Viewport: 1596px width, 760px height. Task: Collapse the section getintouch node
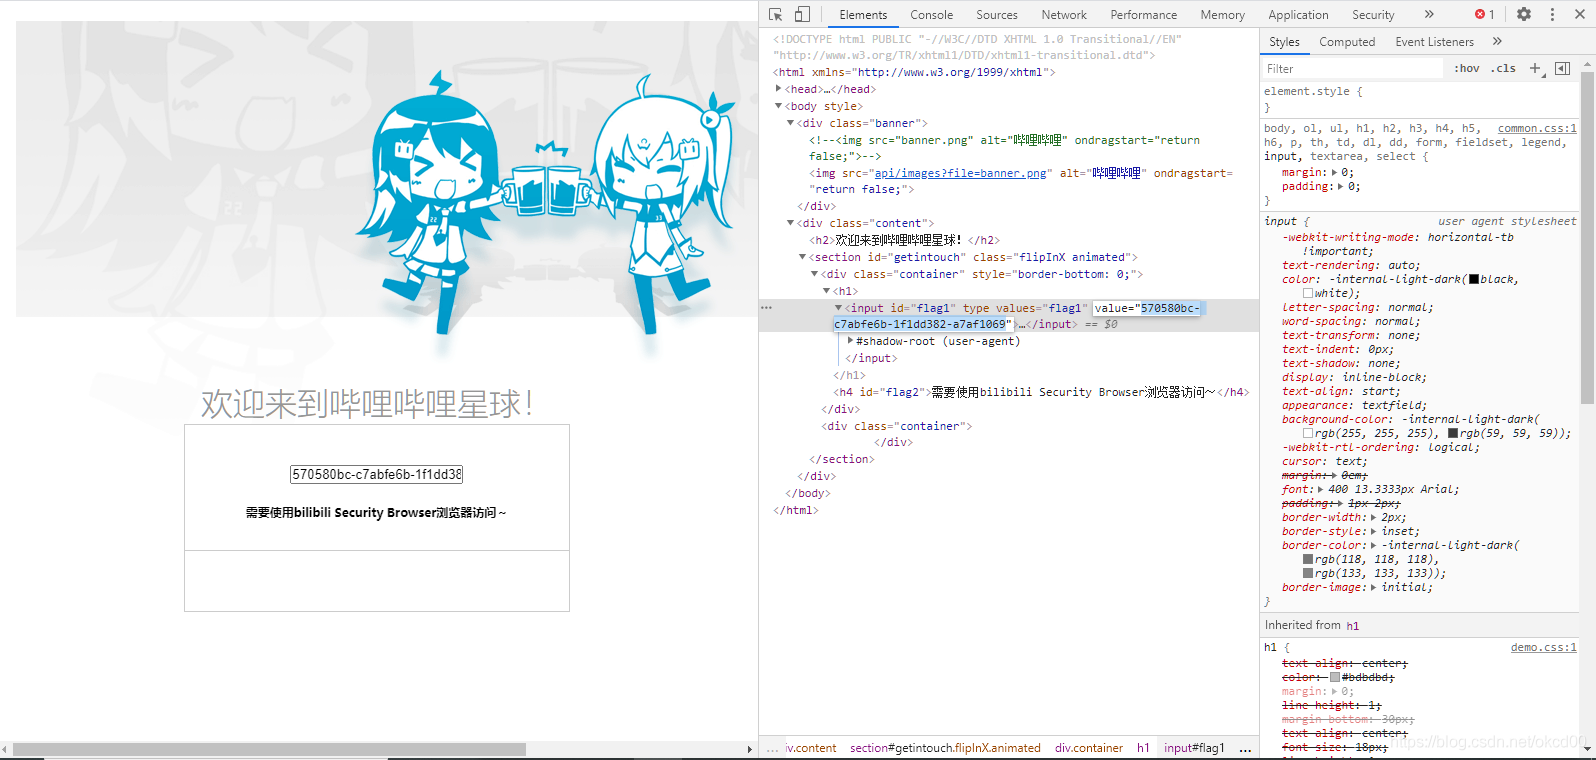pos(803,257)
